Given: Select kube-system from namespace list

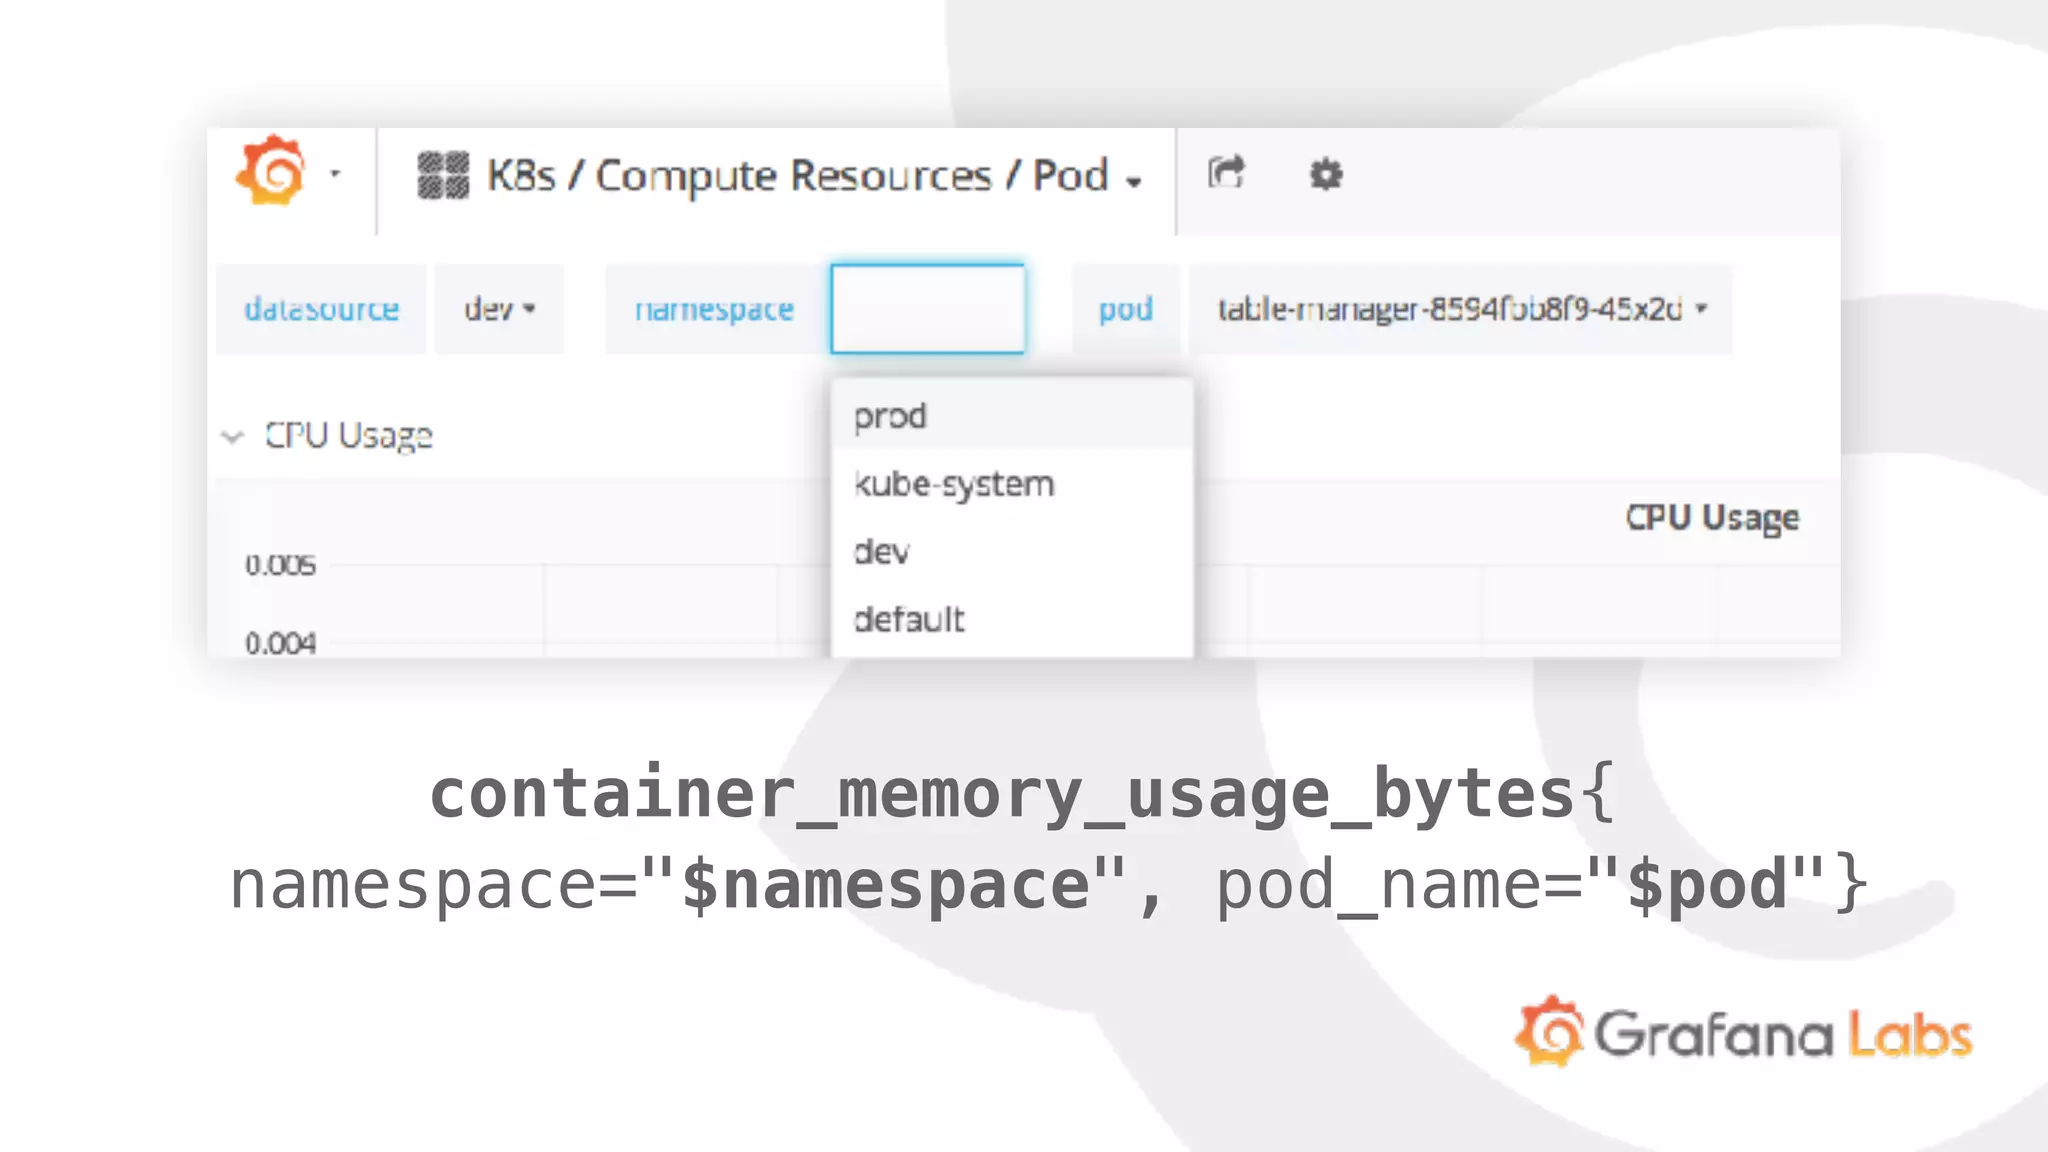Looking at the screenshot, I should tap(1012, 484).
